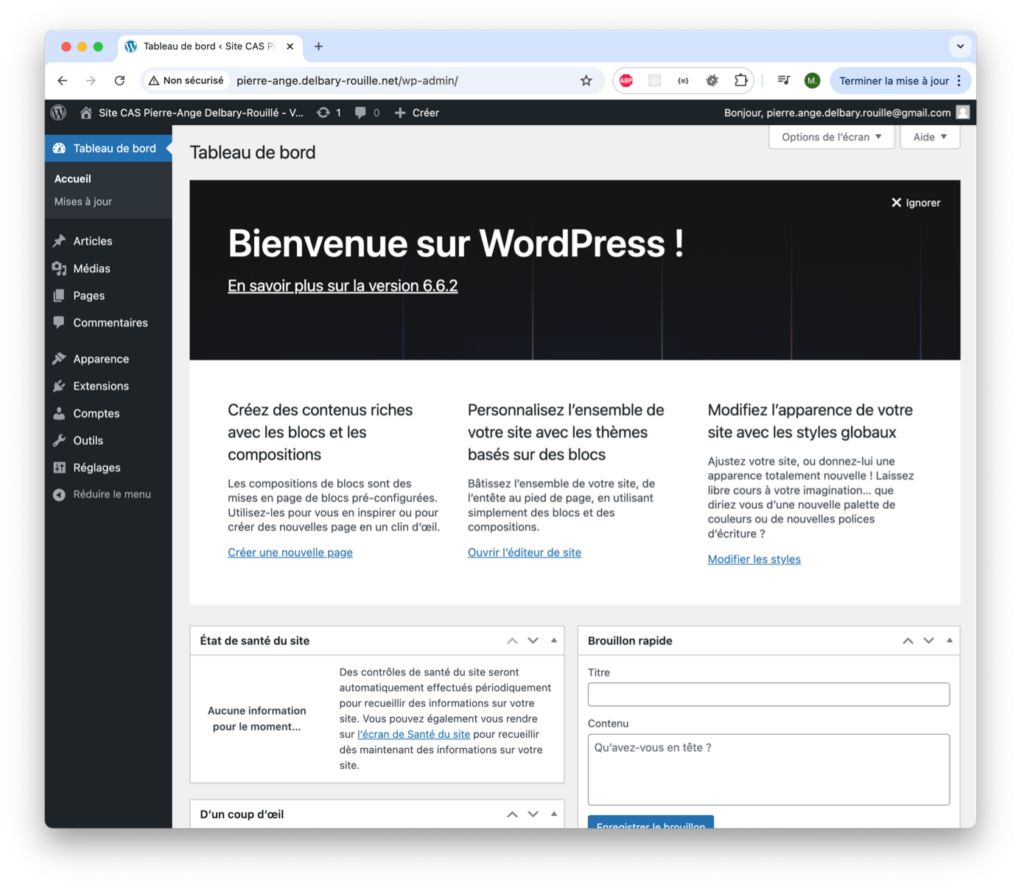
Task: Collapse the D'un coup d'œil panel
Action: pos(554,814)
